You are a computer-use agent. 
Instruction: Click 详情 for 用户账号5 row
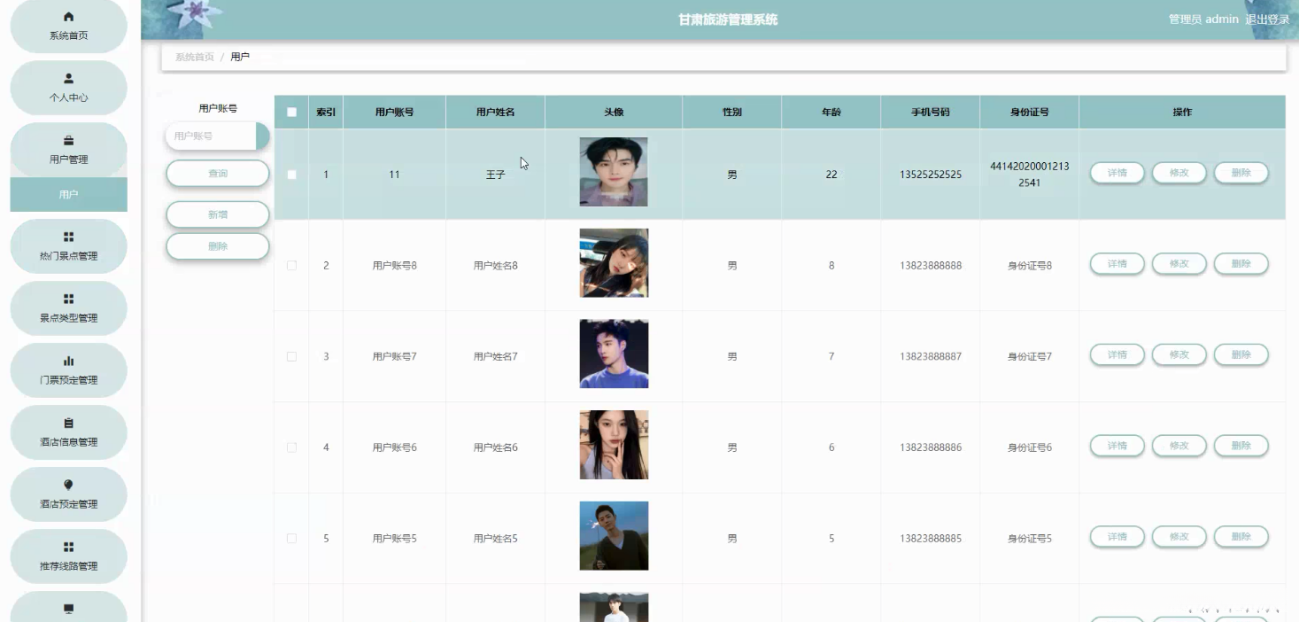point(1117,537)
